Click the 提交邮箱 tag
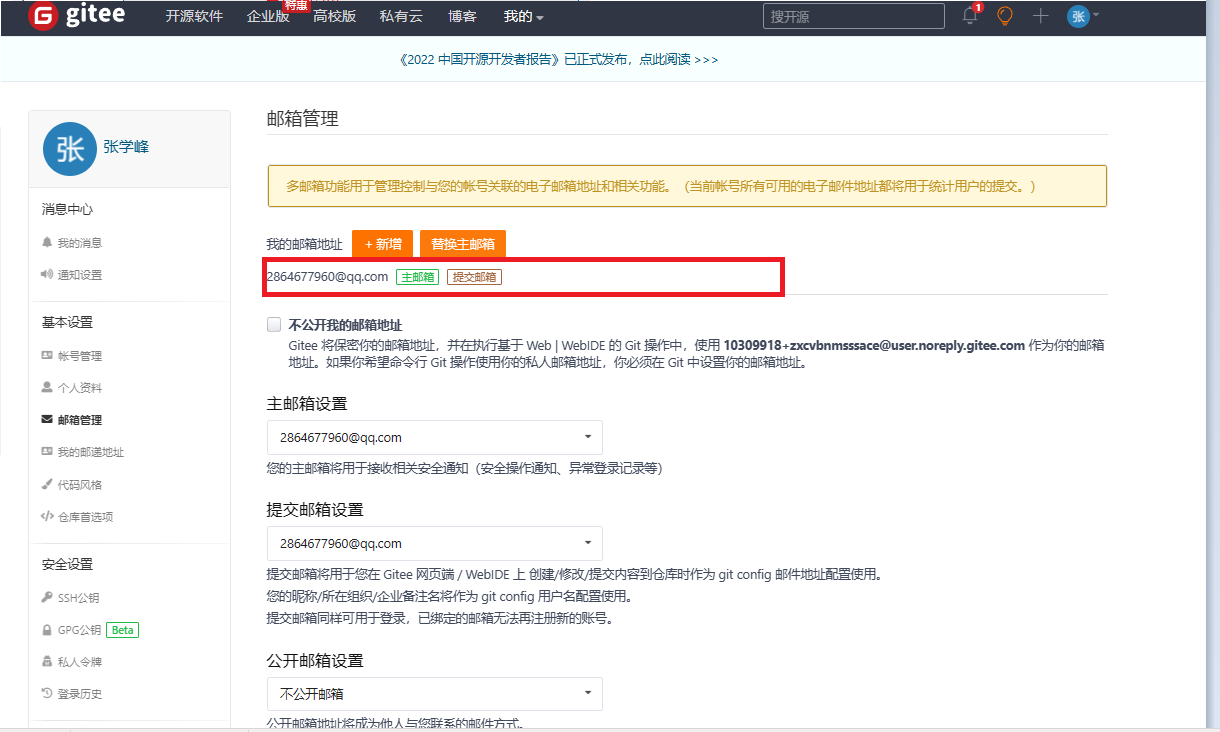Screen dimensions: 1220x732 [x=474, y=277]
